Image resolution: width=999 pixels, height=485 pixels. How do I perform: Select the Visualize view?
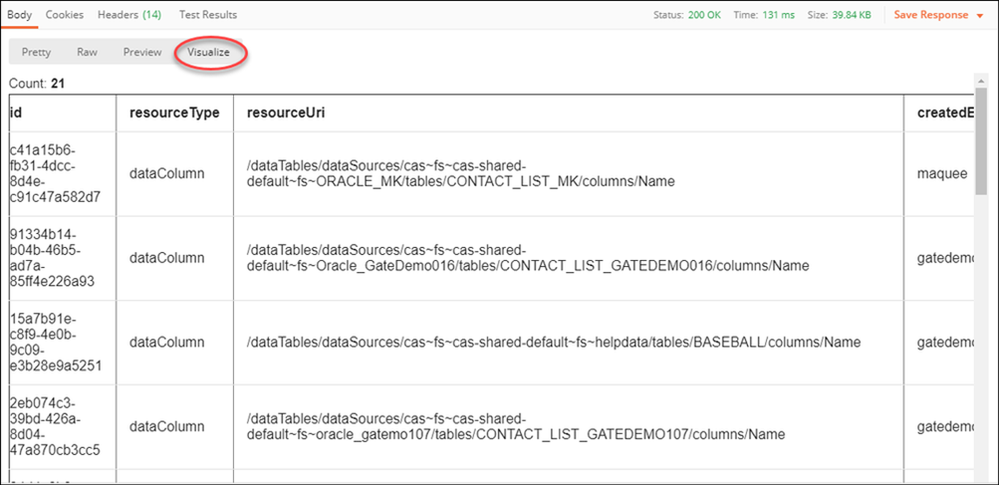[209, 52]
